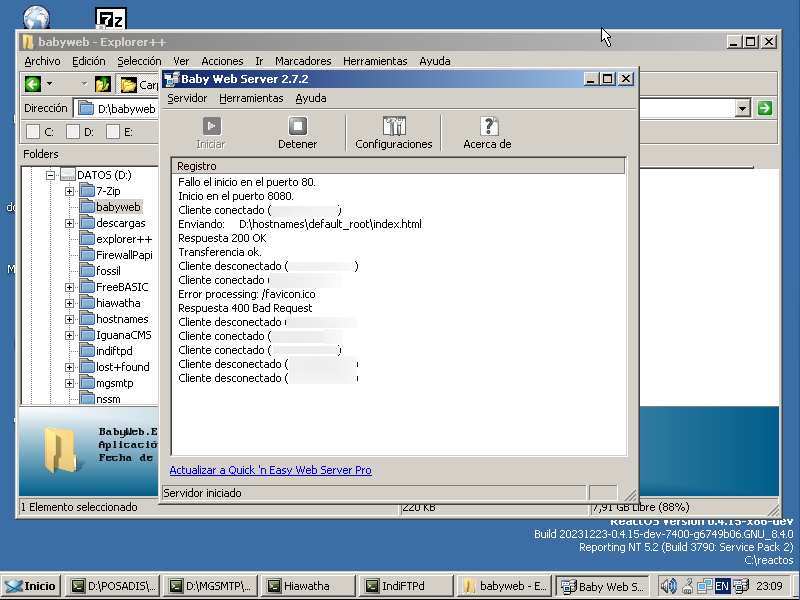Select the indiftpd folder in tree

coord(114,351)
